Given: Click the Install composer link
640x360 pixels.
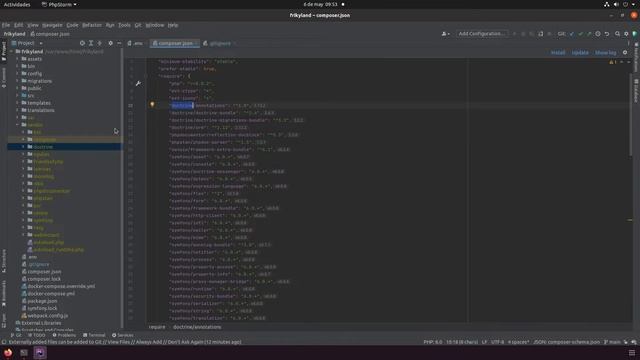Looking at the screenshot, I should pyautogui.click(x=558, y=53).
